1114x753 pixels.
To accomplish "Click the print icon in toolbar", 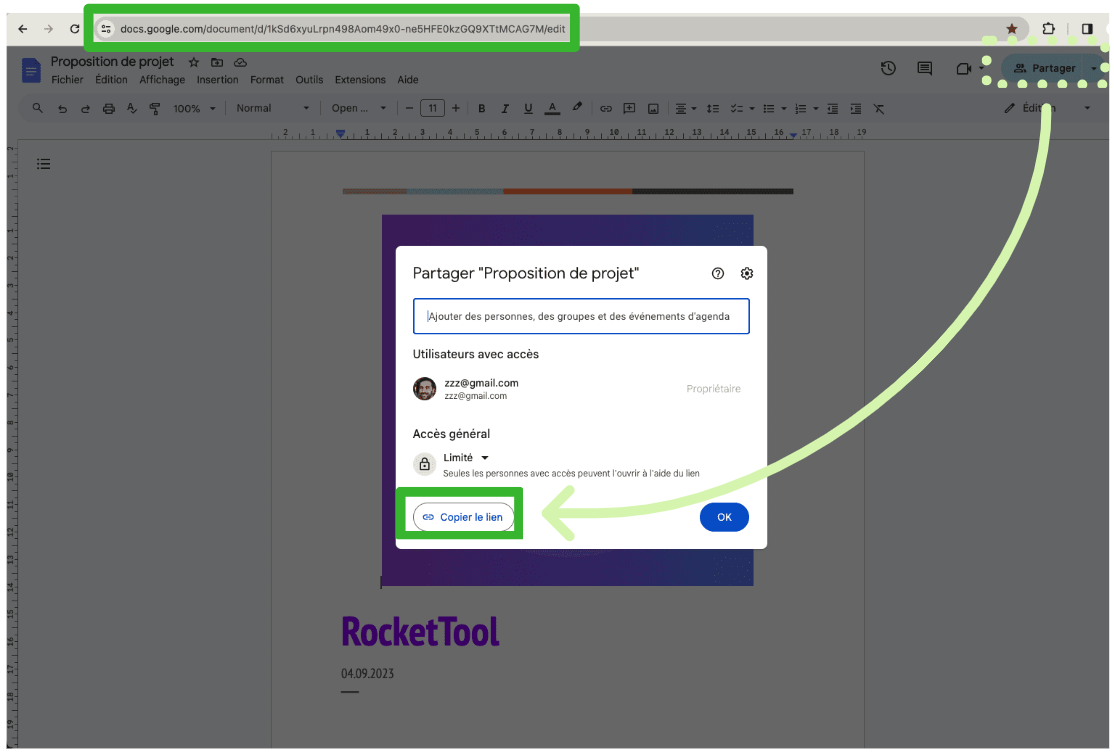I will [x=109, y=108].
